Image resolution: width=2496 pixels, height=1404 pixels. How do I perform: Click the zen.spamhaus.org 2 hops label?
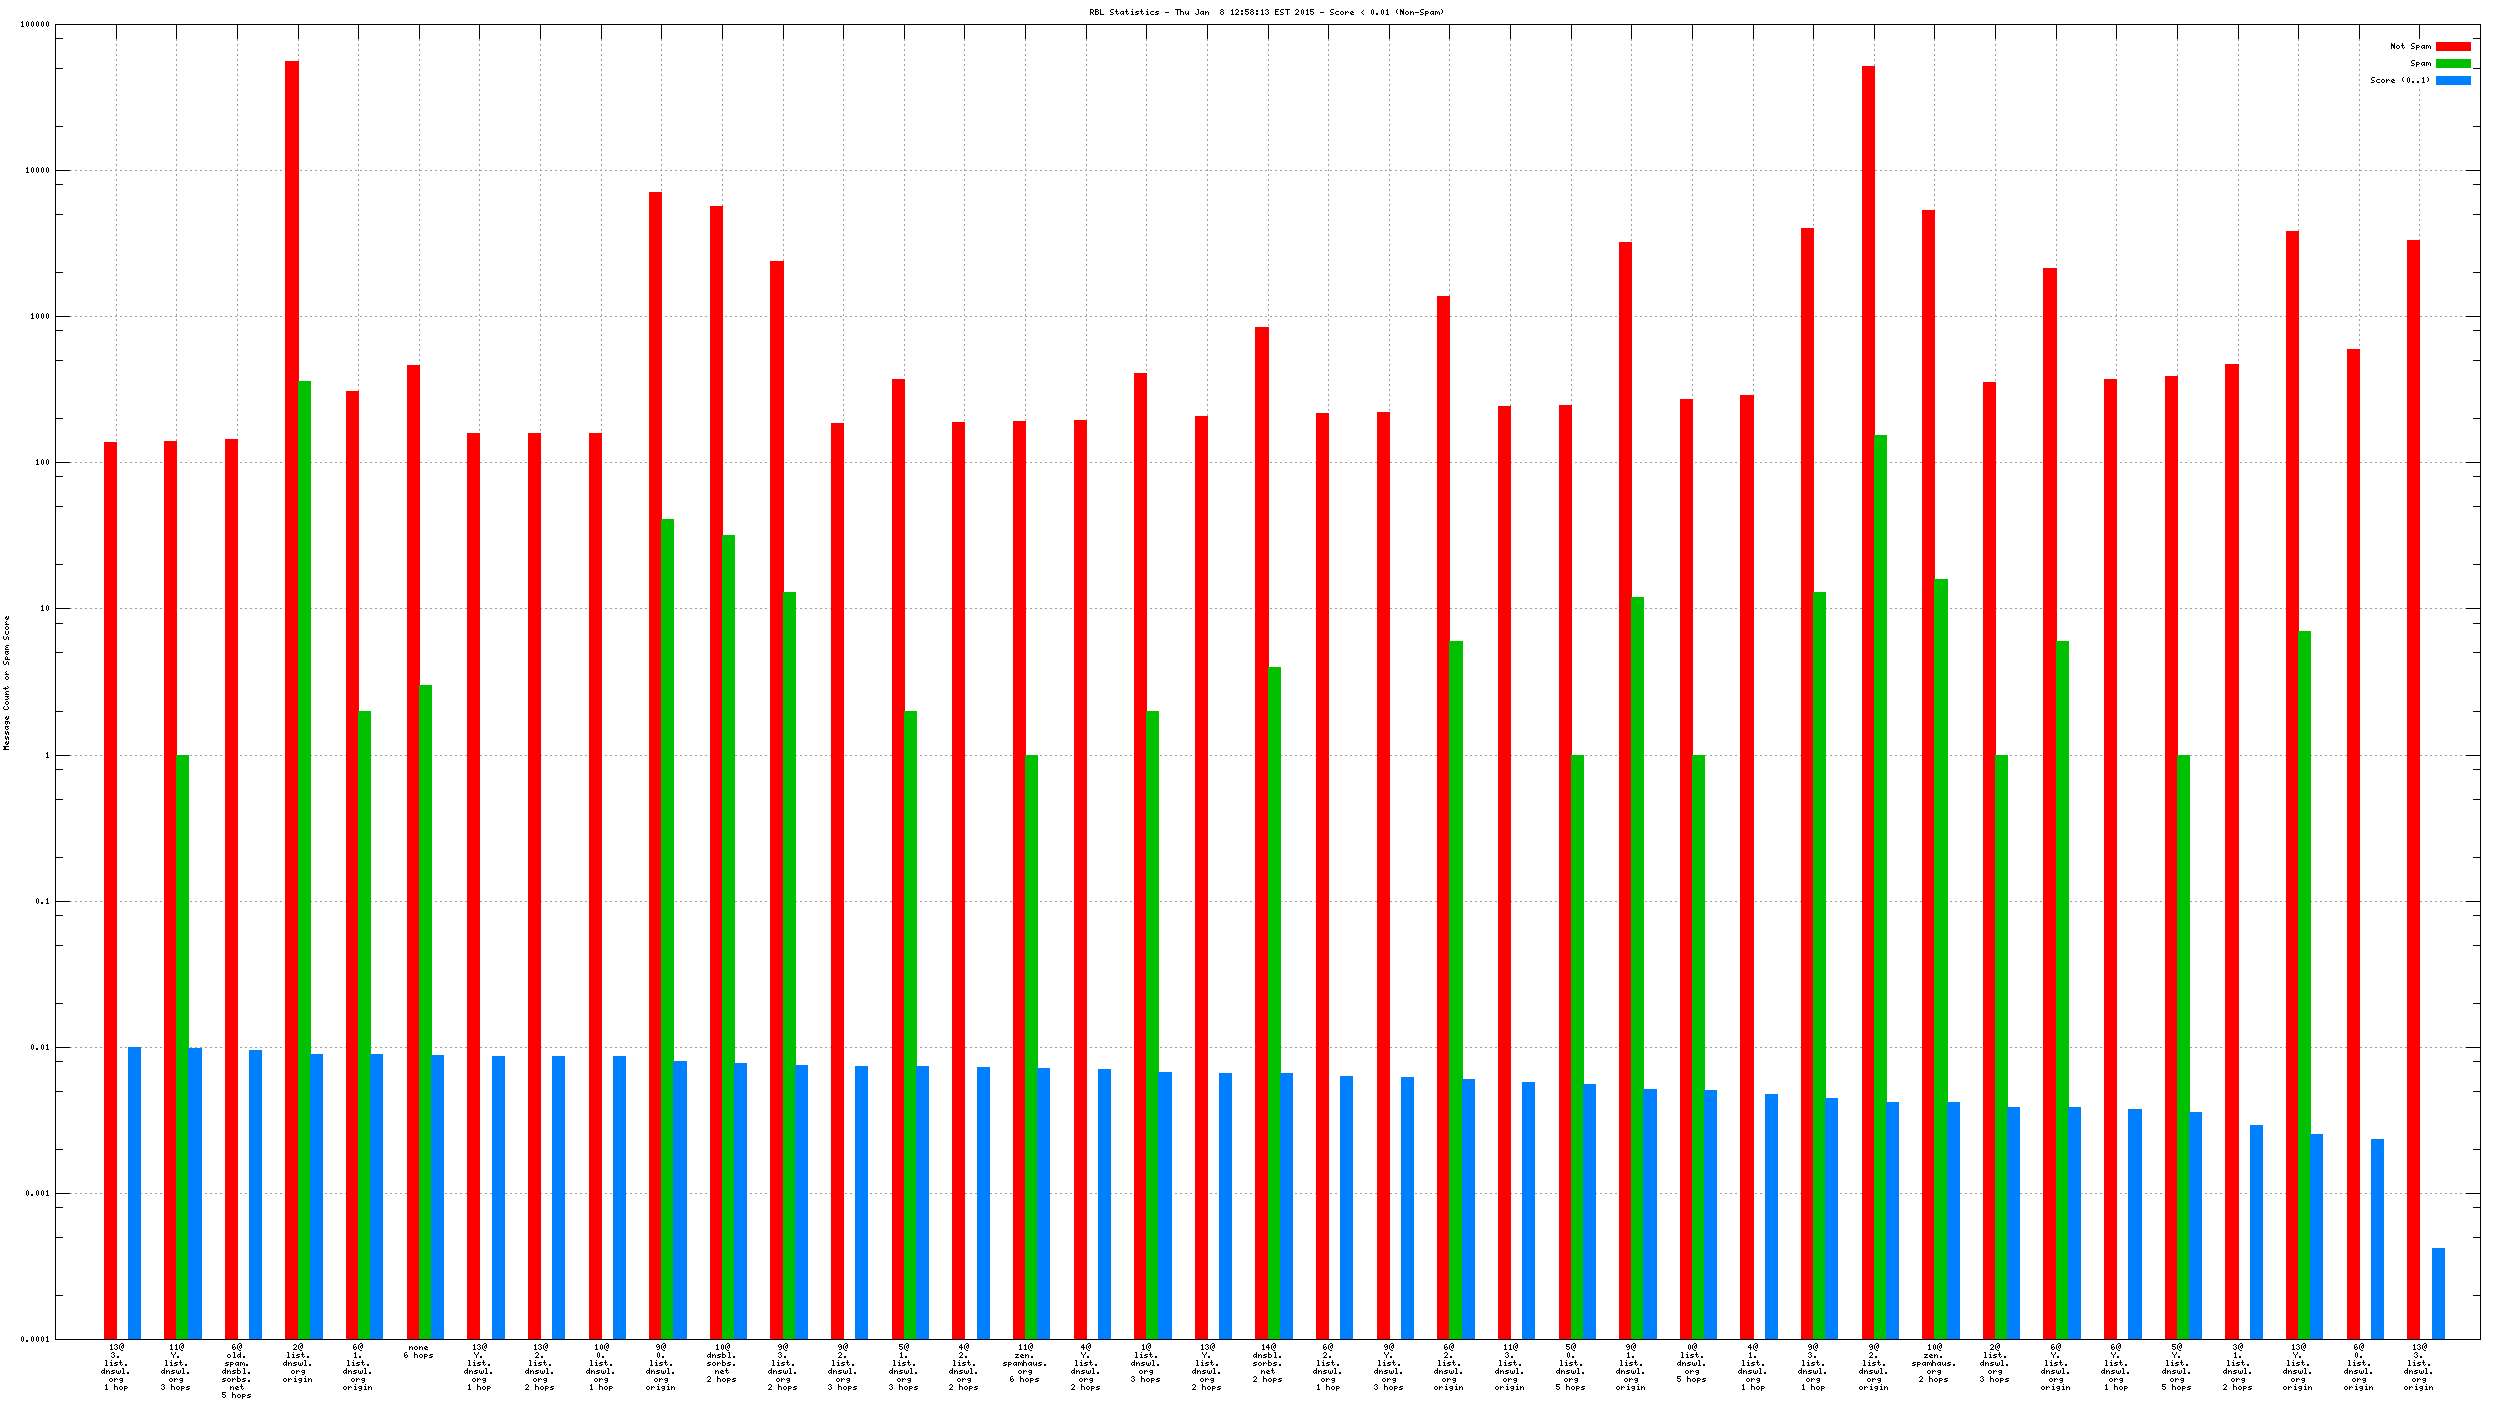coord(1934,1363)
